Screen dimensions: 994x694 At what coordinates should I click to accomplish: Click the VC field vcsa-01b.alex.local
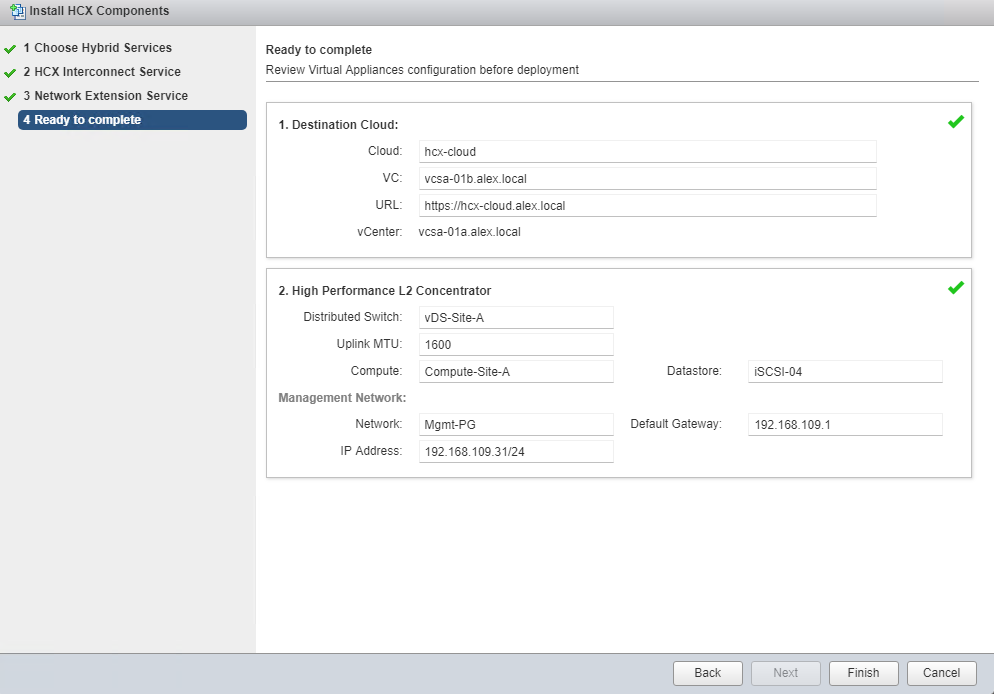(x=647, y=179)
